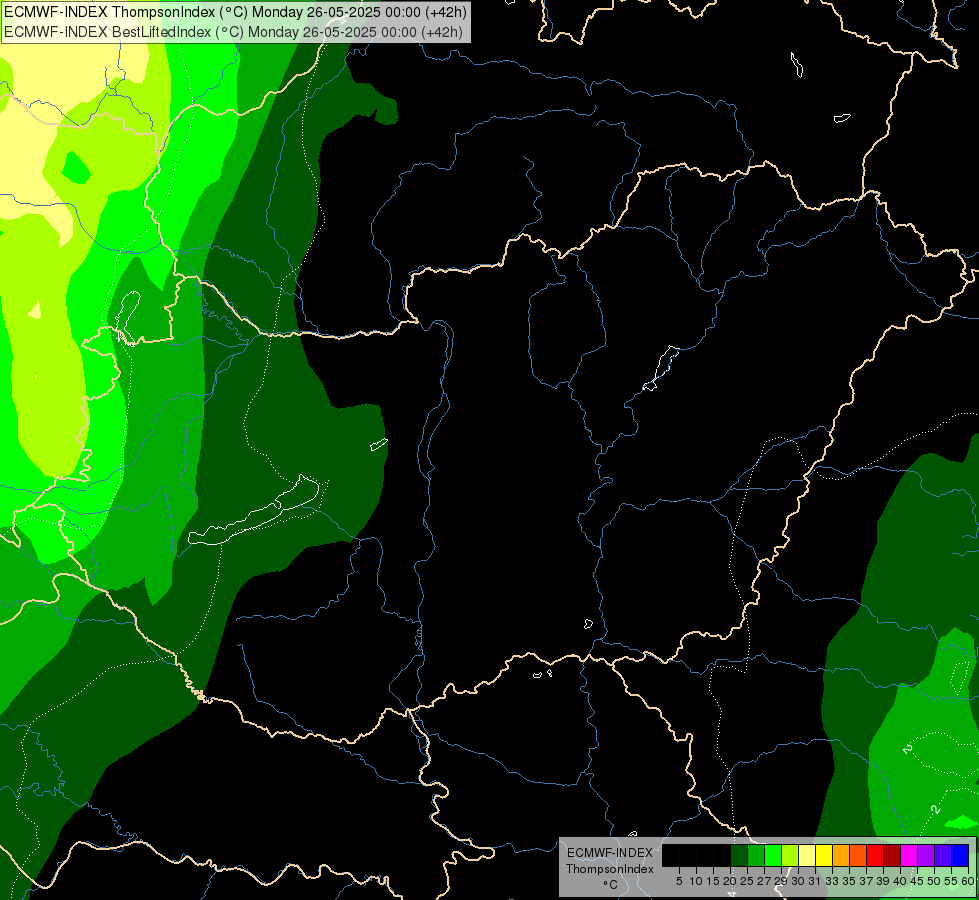Click the BestLiftedIndex title line at top
The image size is (979, 900).
pos(233,31)
